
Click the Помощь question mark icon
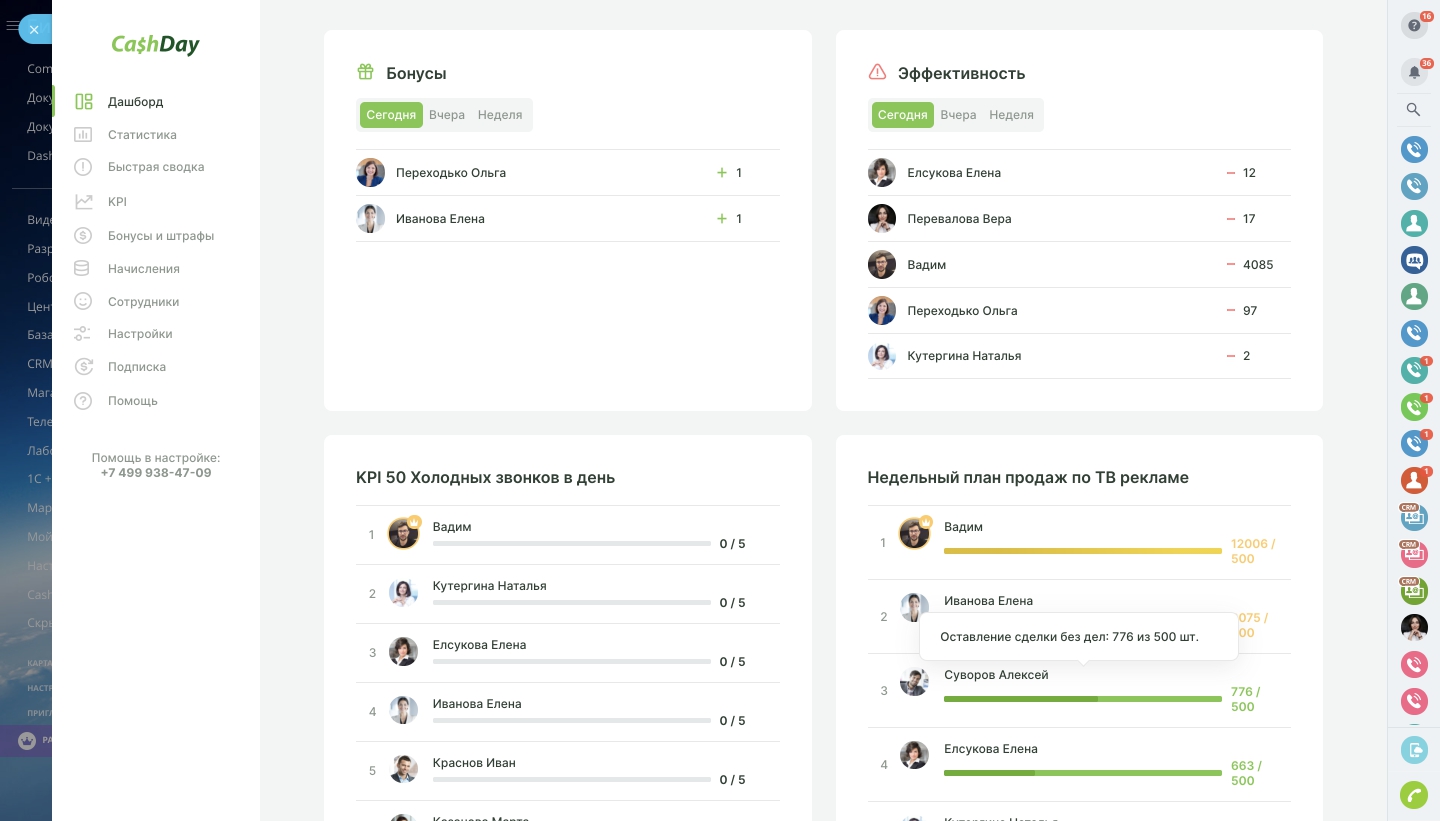pyautogui.click(x=85, y=401)
